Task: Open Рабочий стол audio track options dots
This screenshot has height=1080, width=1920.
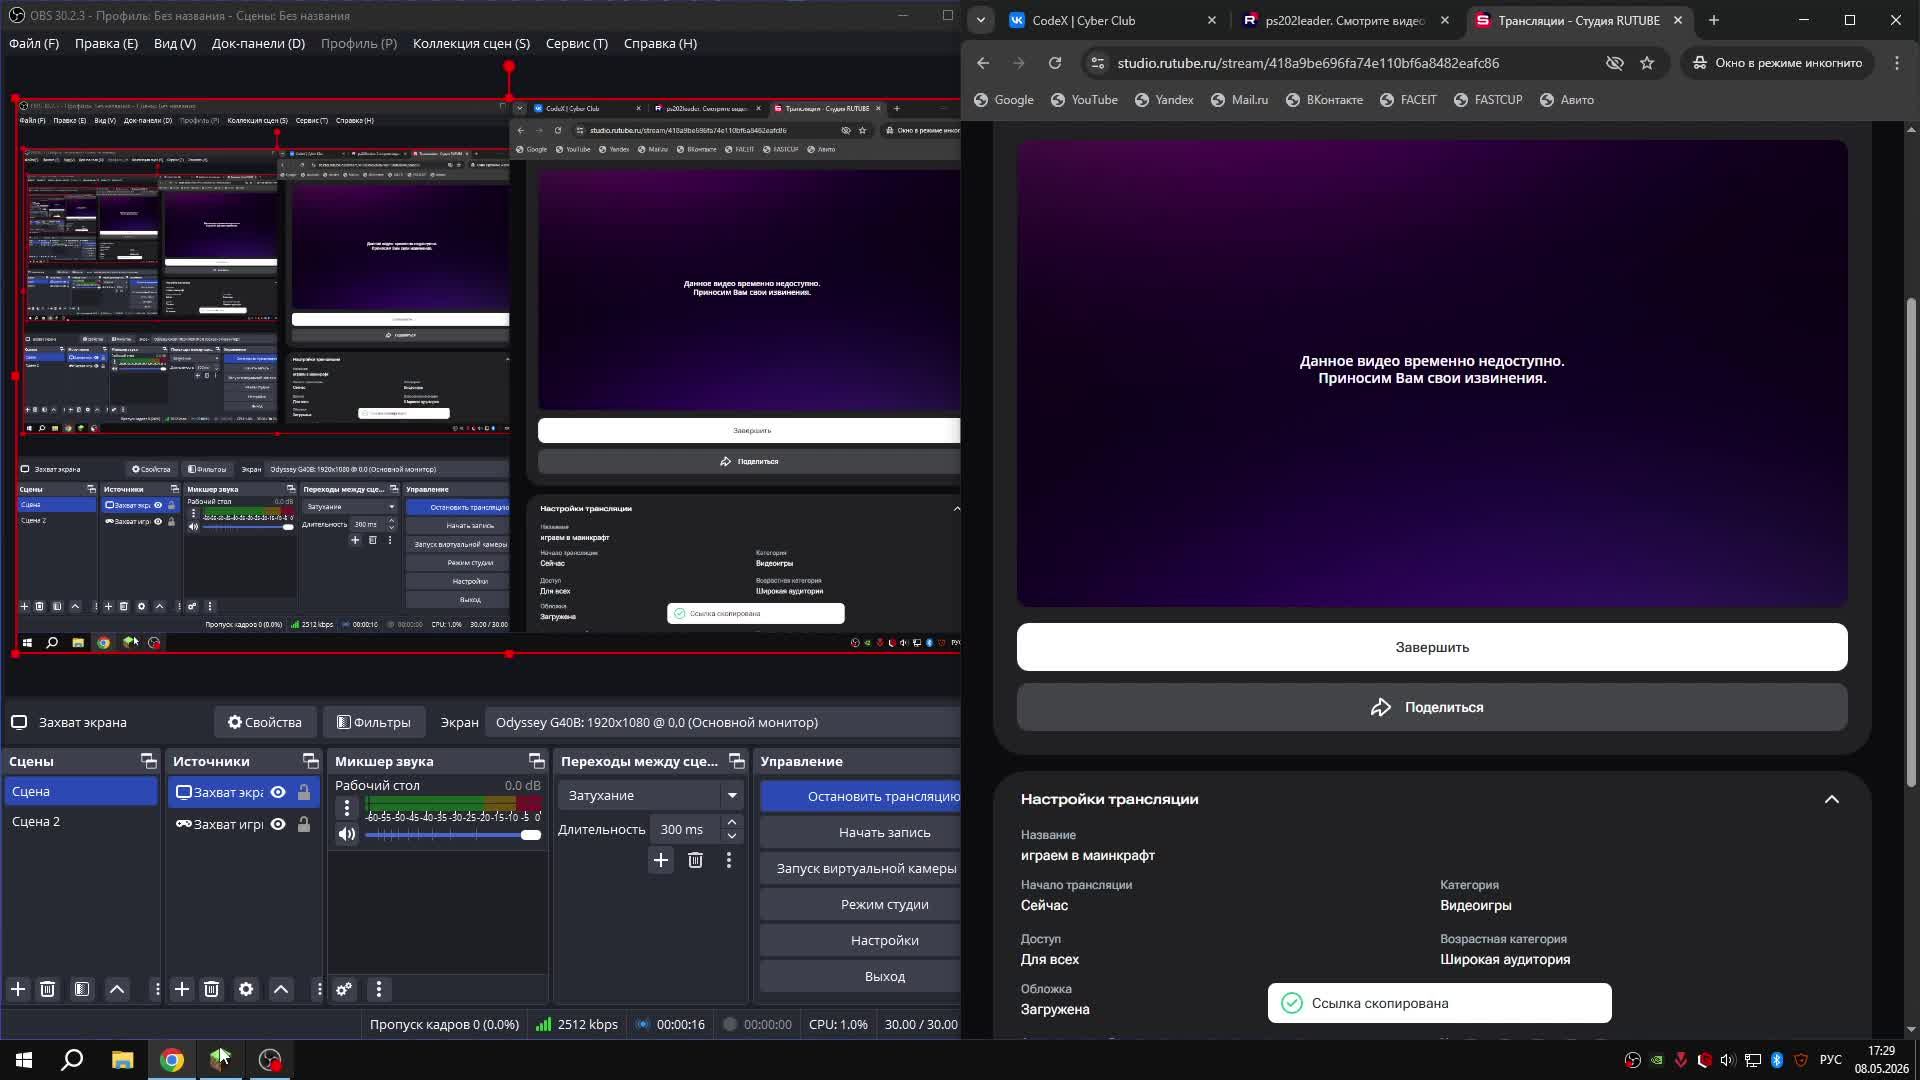Action: pos(347,807)
